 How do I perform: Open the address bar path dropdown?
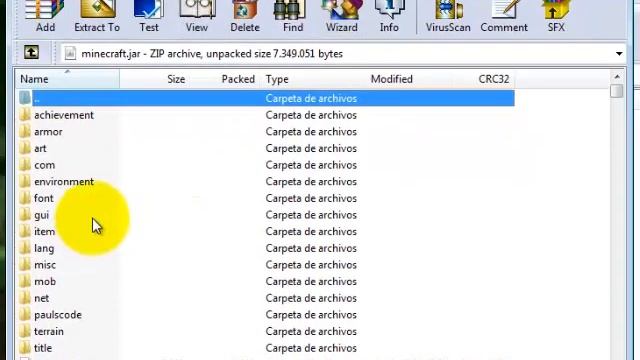click(x=619, y=54)
